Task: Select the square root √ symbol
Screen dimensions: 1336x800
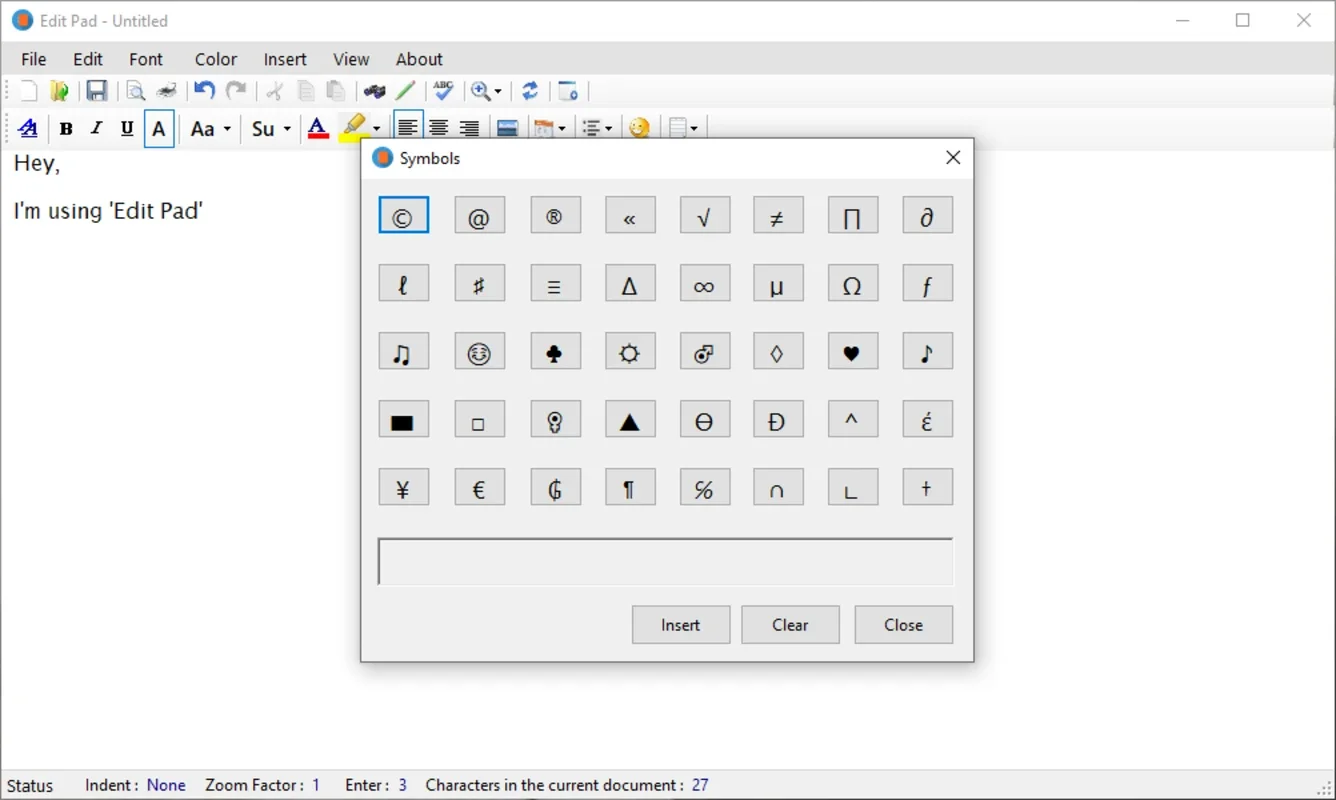Action: pos(704,215)
